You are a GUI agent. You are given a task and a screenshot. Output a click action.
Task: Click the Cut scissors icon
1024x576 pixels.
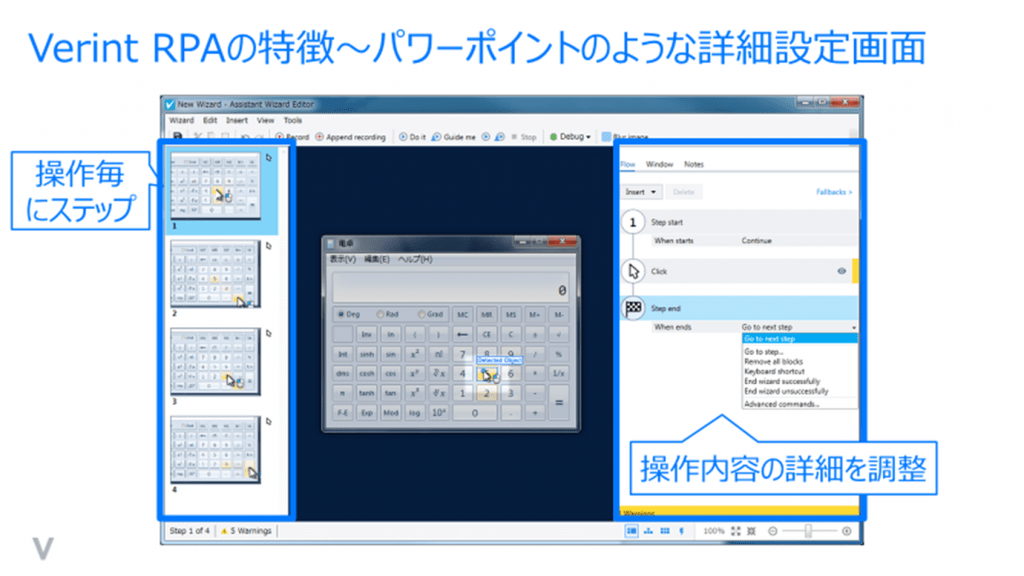pyautogui.click(x=197, y=136)
